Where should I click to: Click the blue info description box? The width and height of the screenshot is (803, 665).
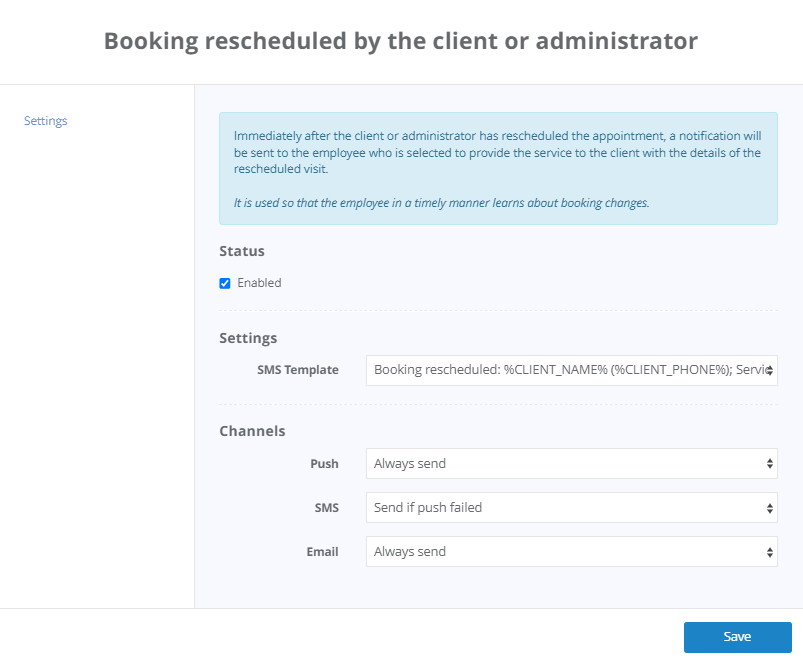[x=498, y=168]
